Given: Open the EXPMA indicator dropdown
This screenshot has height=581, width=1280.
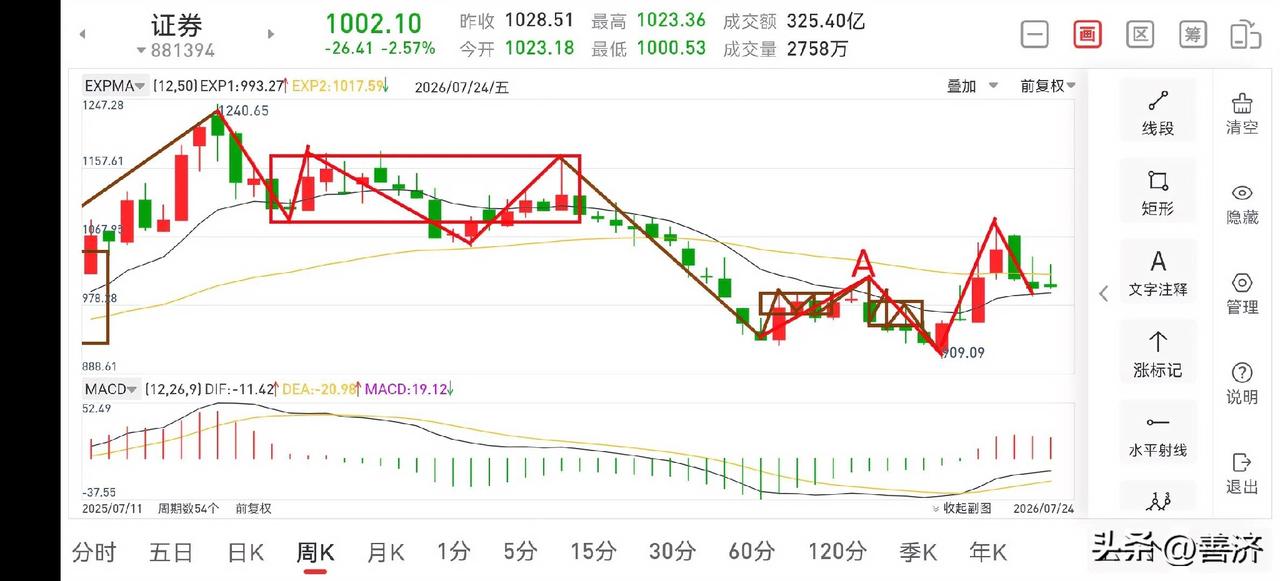Looking at the screenshot, I should tap(116, 86).
